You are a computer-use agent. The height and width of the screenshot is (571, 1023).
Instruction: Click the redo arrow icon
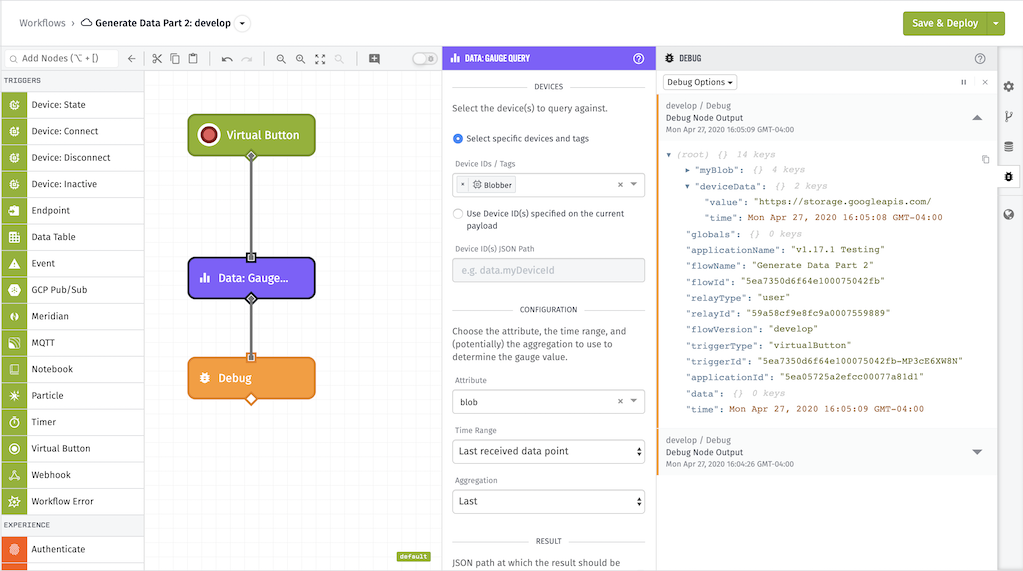[x=247, y=59]
